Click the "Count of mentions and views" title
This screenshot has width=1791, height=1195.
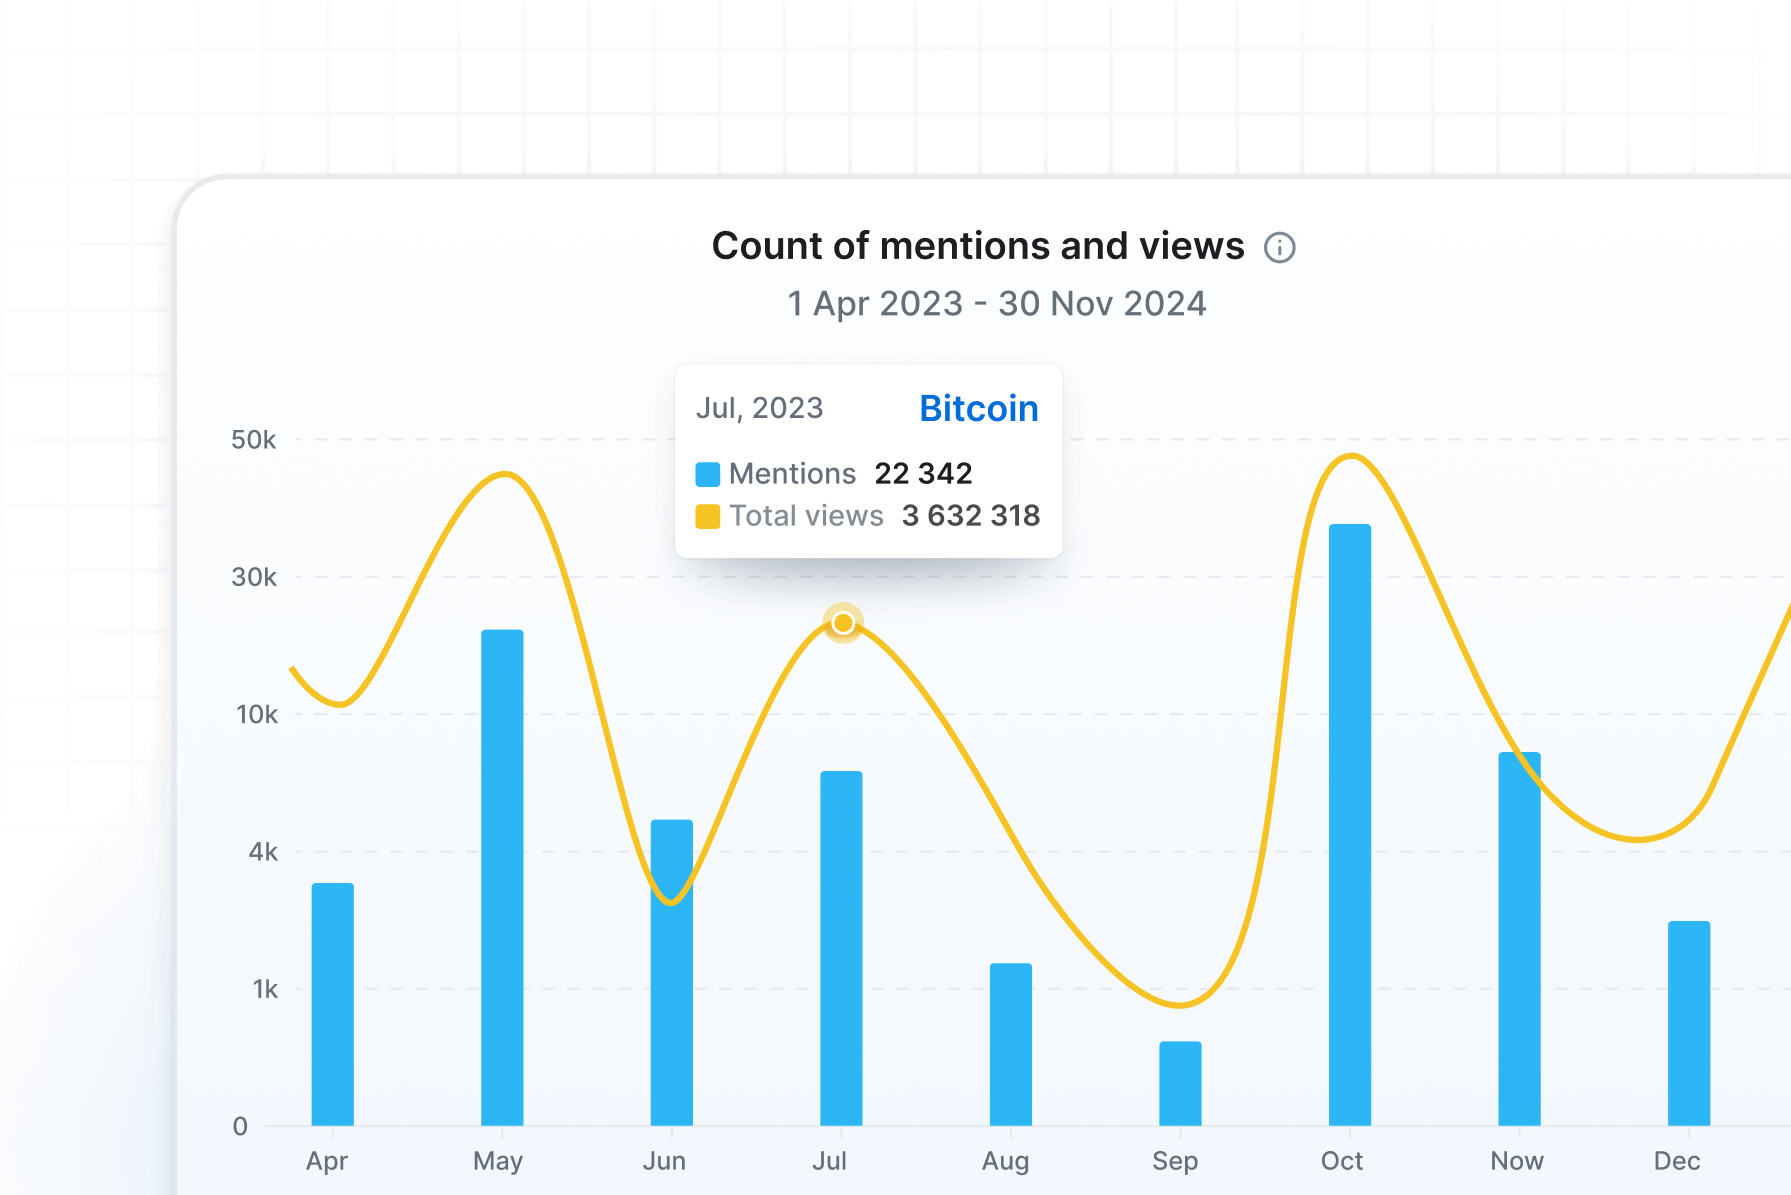click(x=977, y=246)
